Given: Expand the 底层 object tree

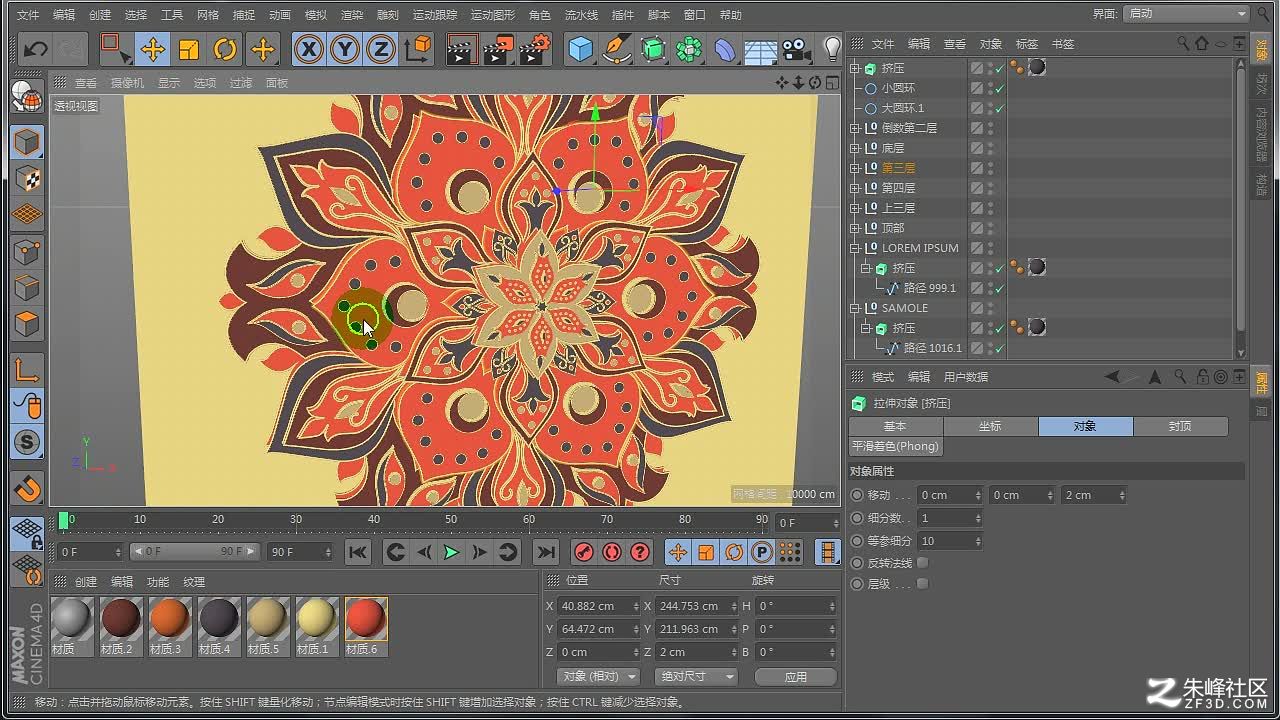Looking at the screenshot, I should click(x=855, y=148).
